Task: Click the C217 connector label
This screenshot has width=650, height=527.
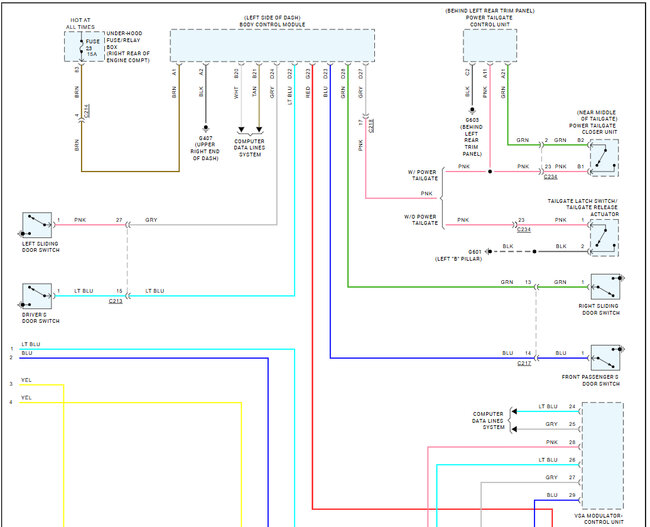Action: tap(524, 363)
